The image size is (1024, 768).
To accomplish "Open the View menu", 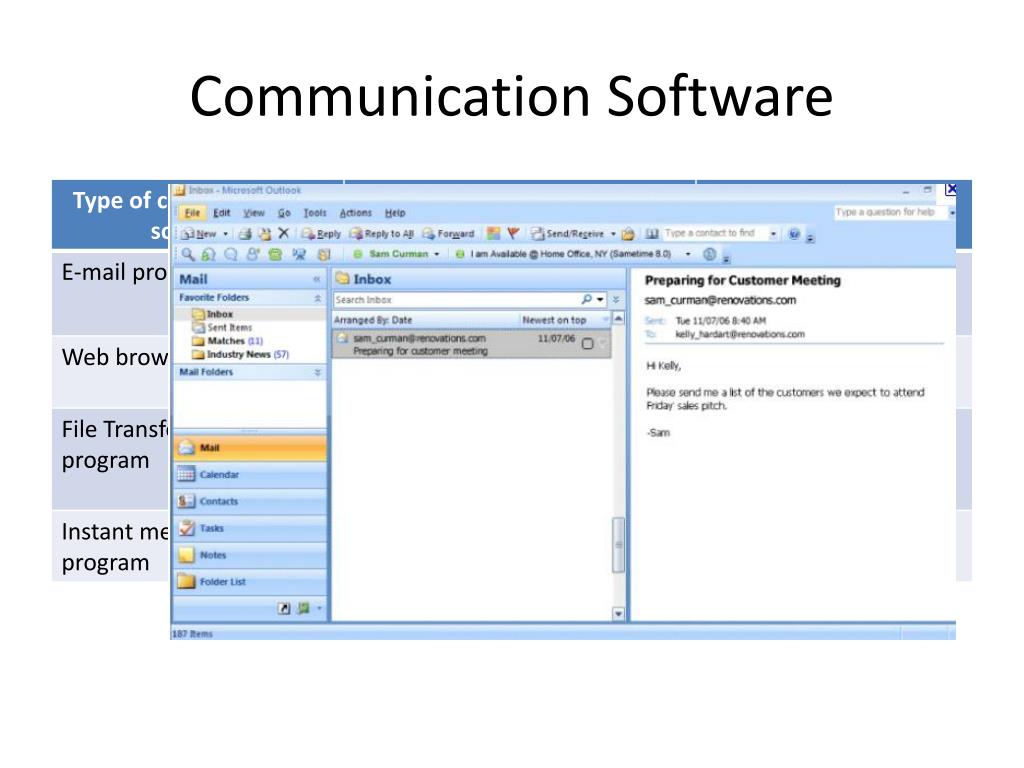I will pyautogui.click(x=254, y=213).
